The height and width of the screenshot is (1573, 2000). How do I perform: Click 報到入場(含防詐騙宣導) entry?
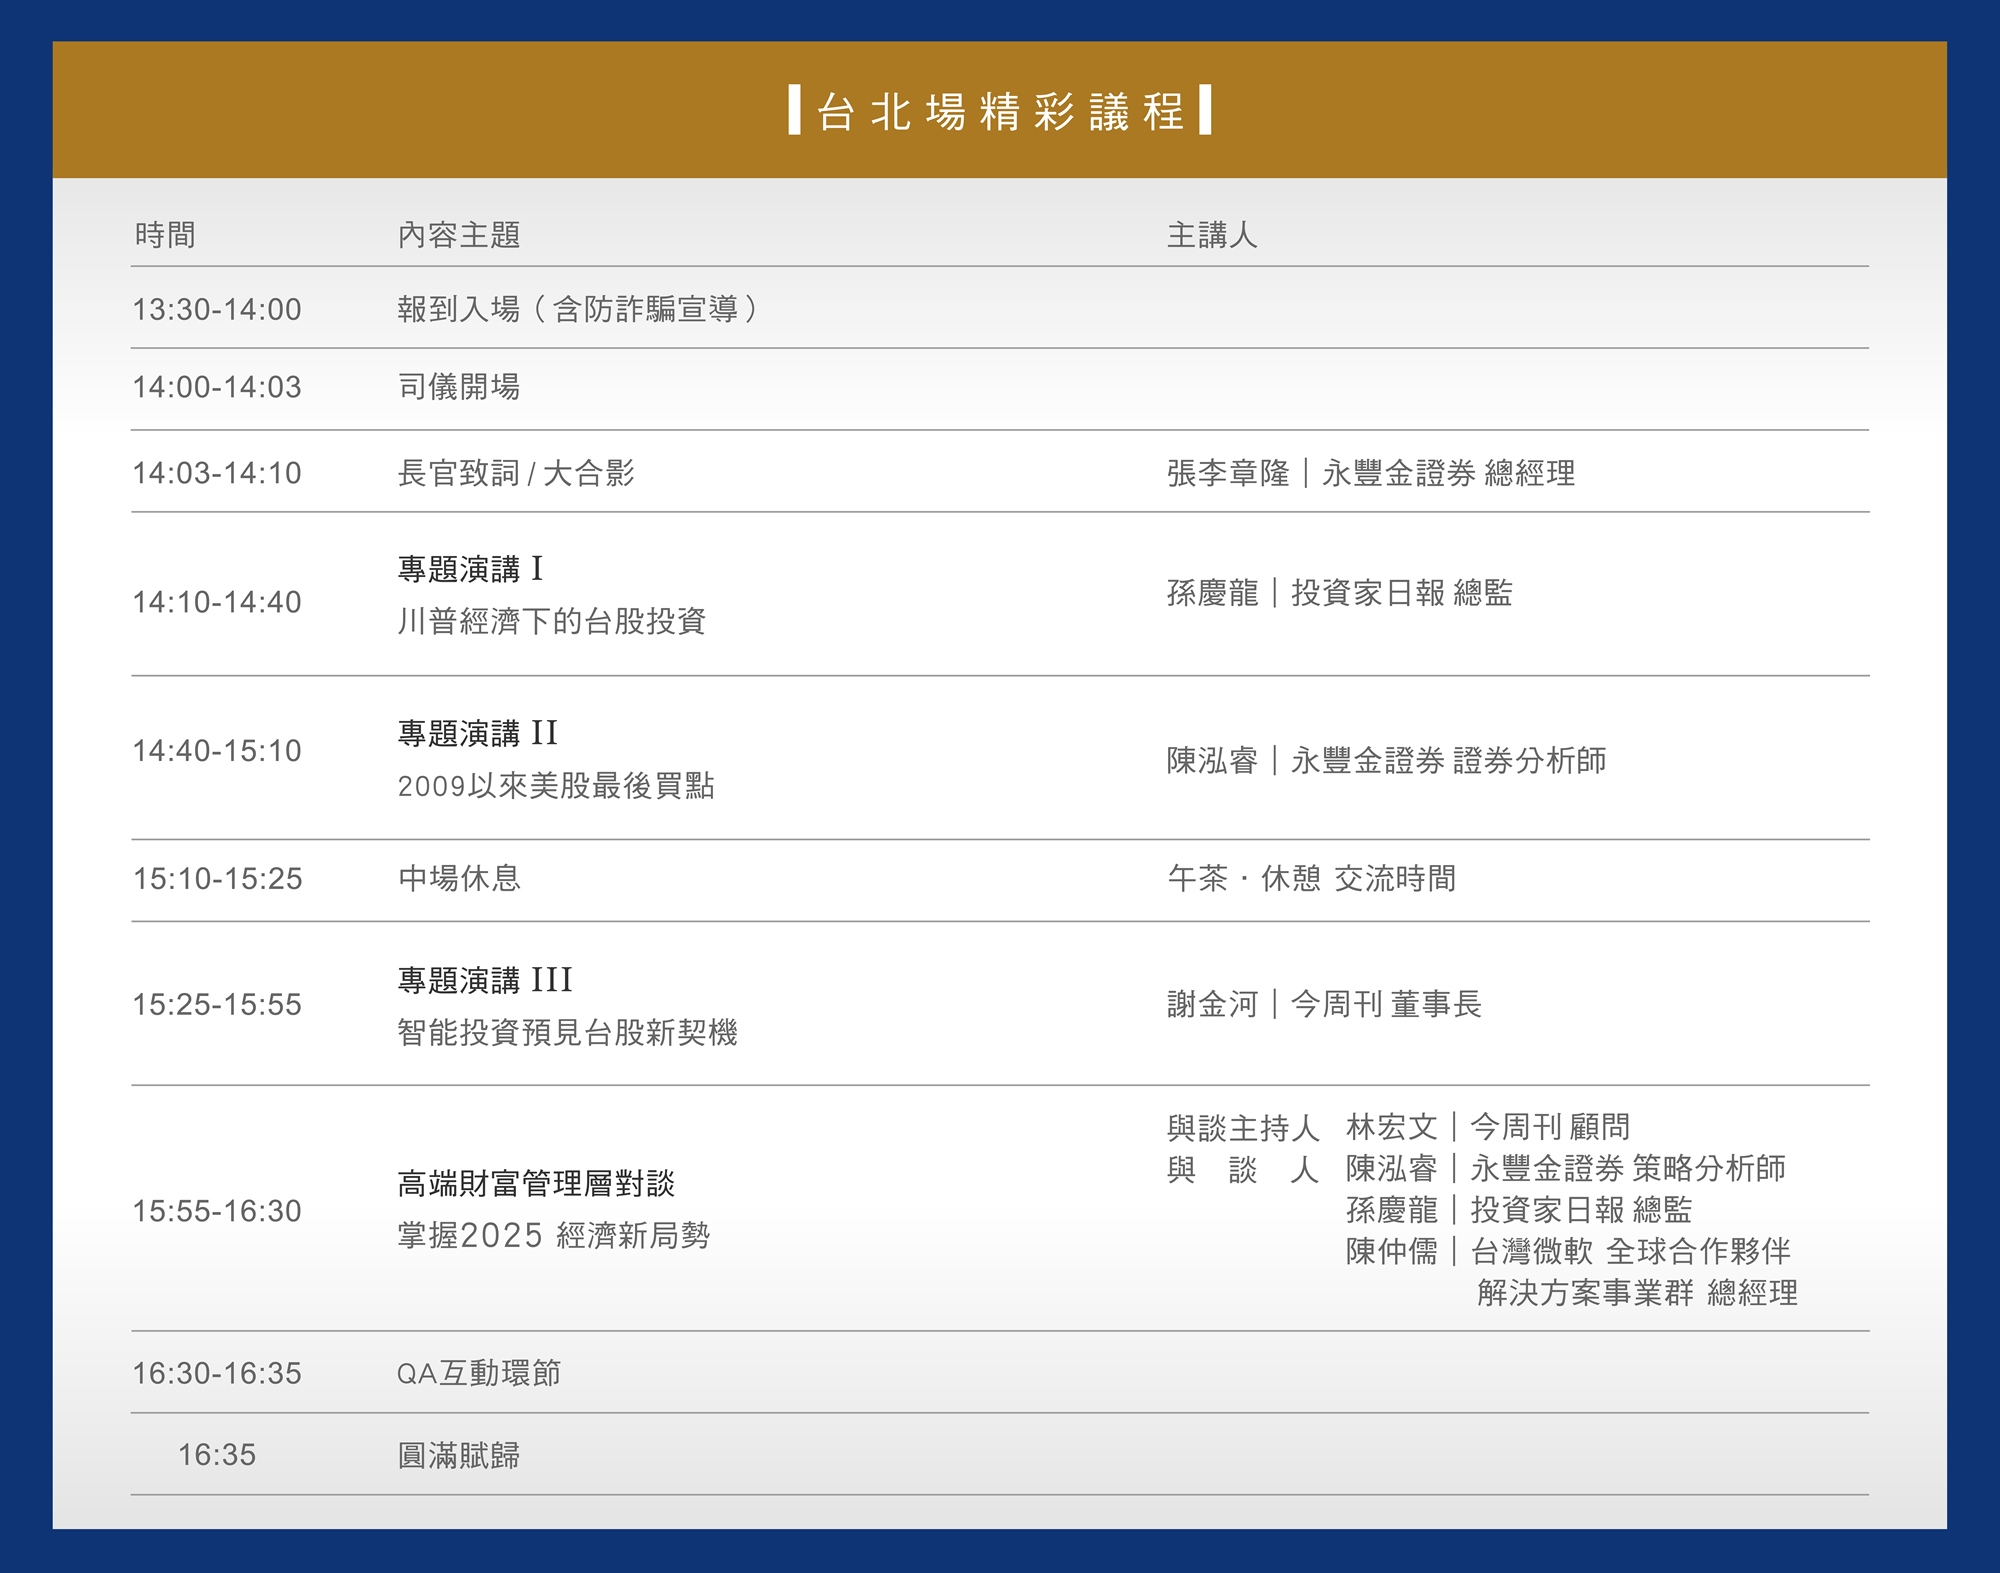pos(578,309)
